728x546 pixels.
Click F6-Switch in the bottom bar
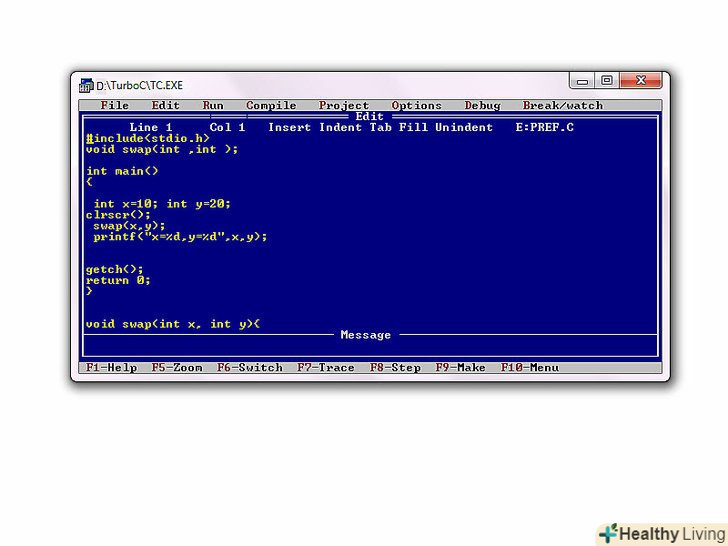pyautogui.click(x=250, y=368)
